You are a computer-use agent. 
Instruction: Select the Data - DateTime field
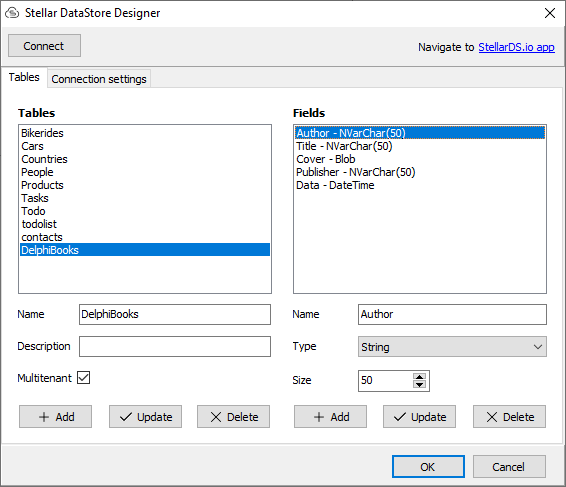(x=420, y=185)
